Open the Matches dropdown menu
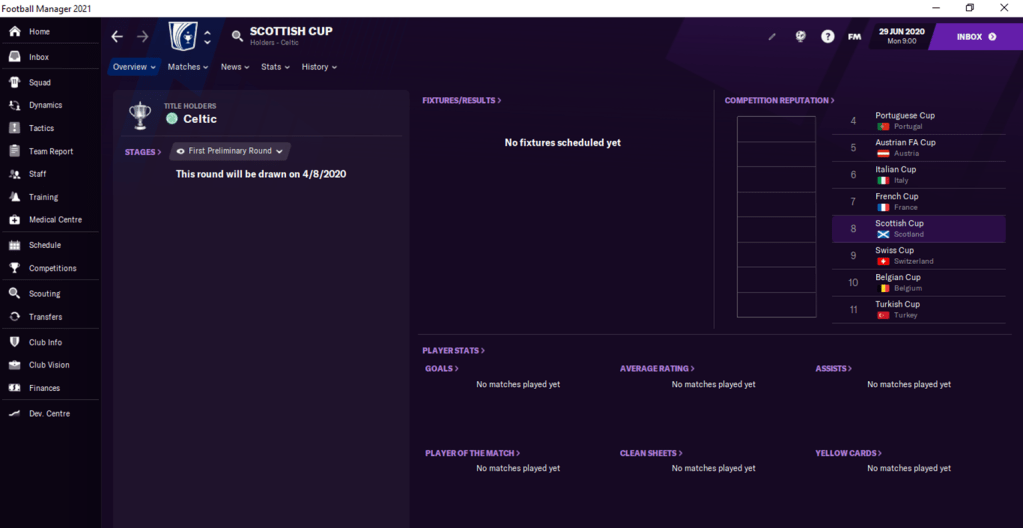 coord(187,67)
